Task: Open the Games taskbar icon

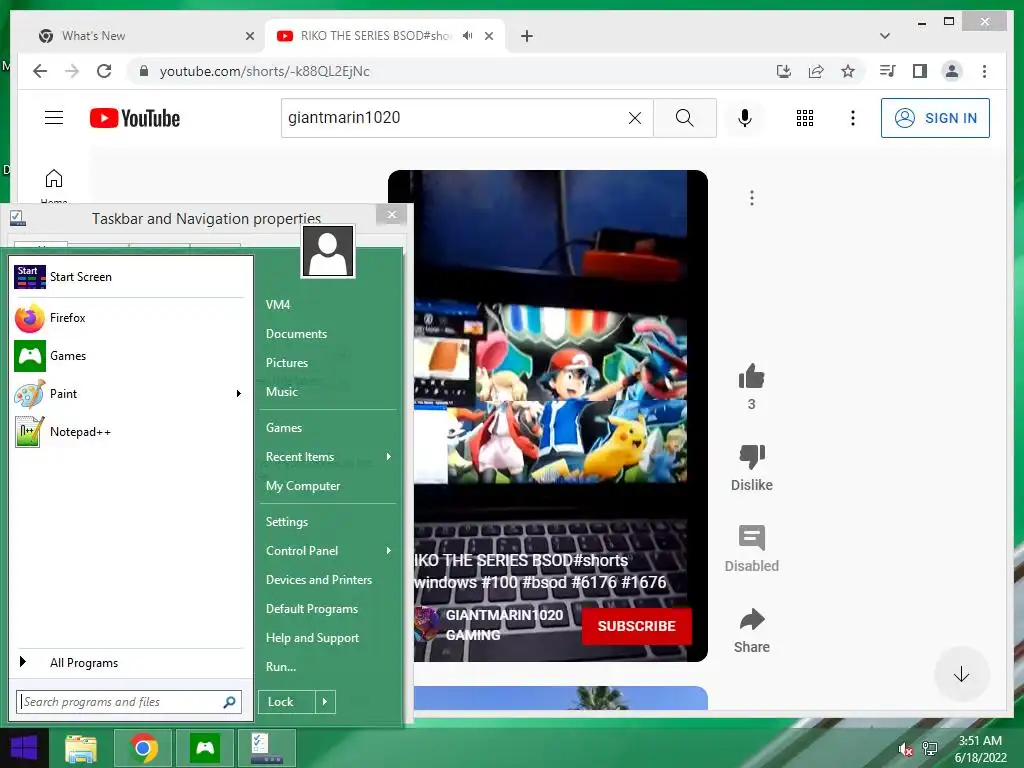Action: [x=205, y=748]
